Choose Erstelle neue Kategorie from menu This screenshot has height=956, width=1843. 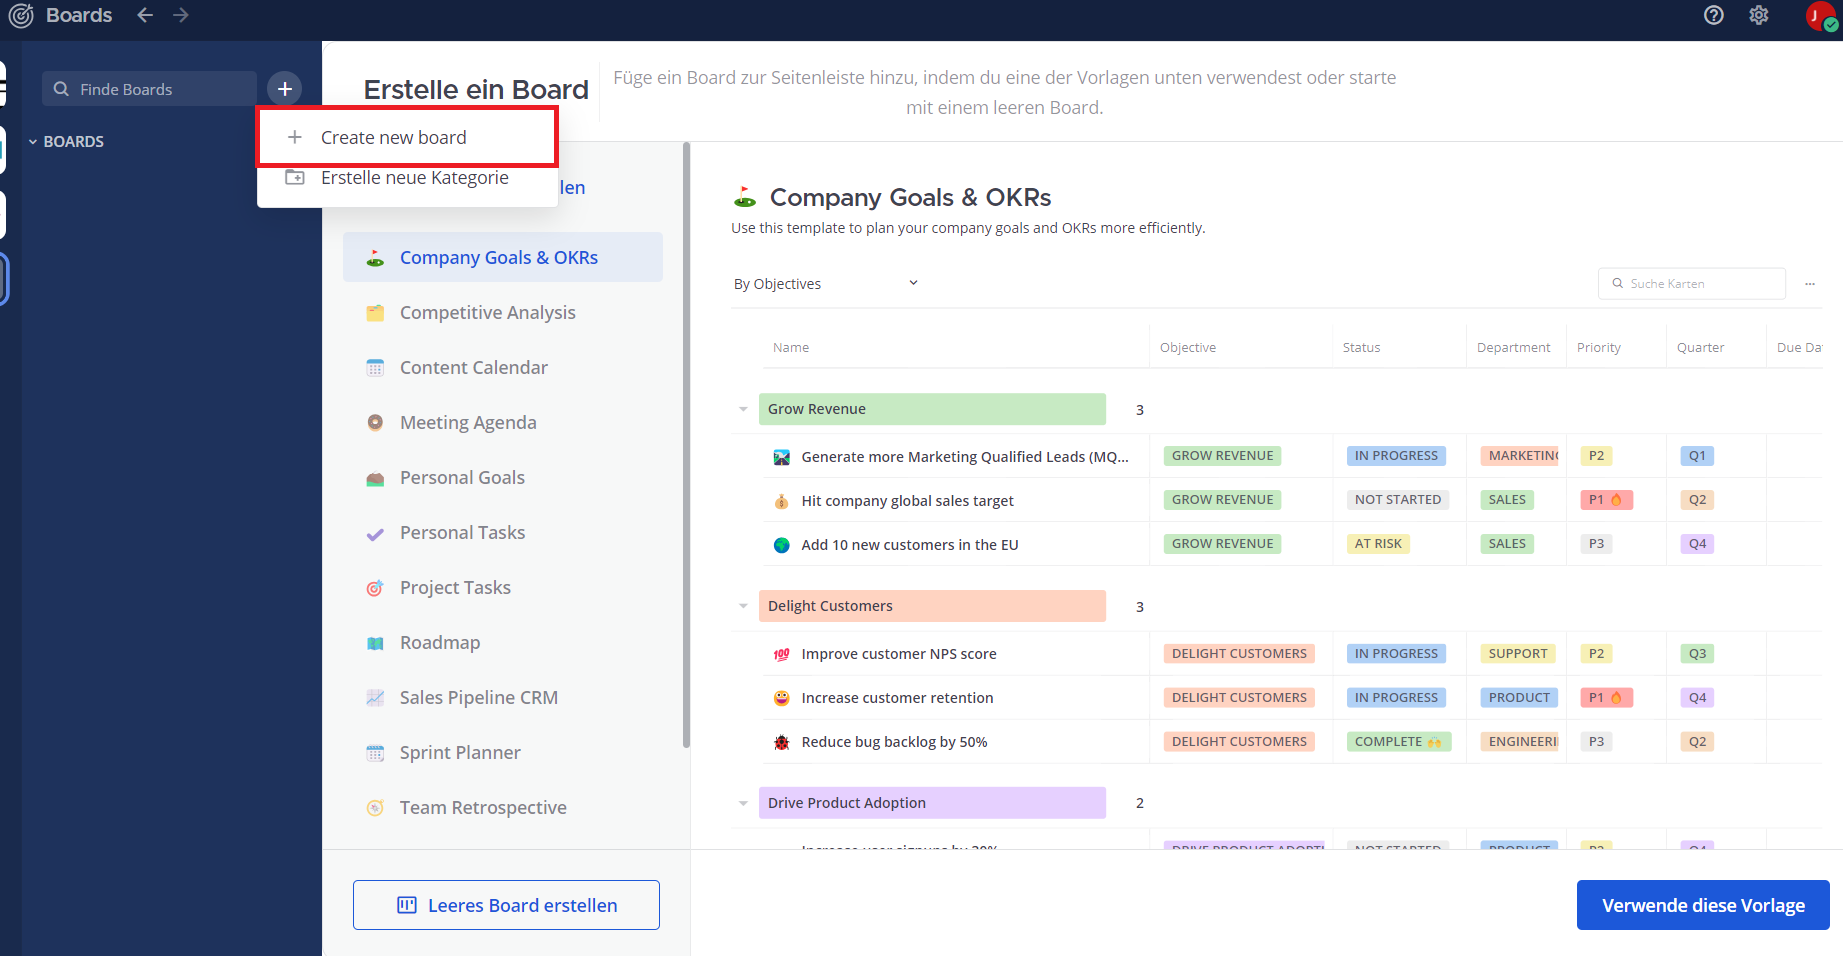coord(413,178)
